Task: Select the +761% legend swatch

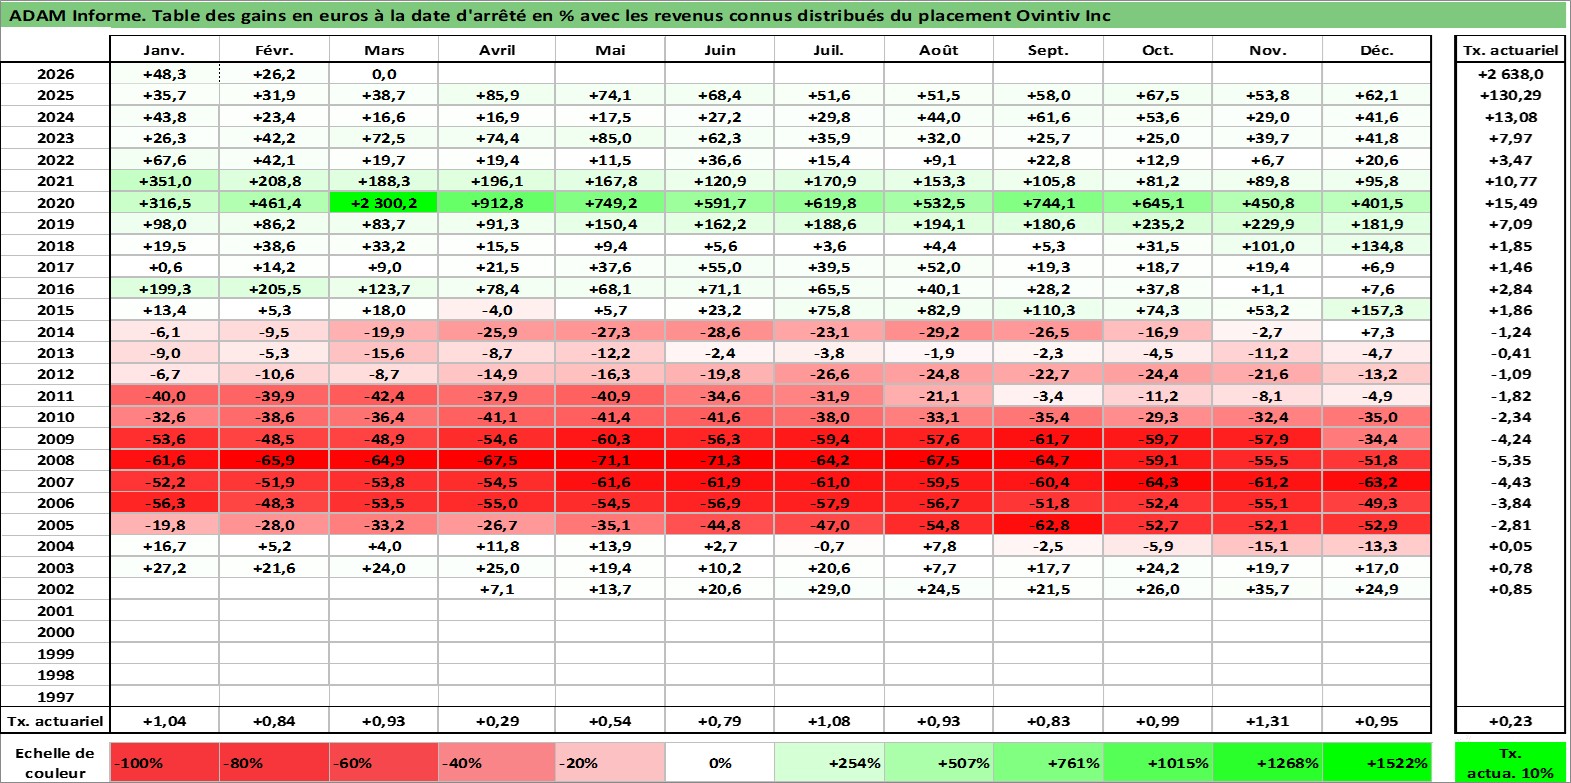Action: point(1048,762)
